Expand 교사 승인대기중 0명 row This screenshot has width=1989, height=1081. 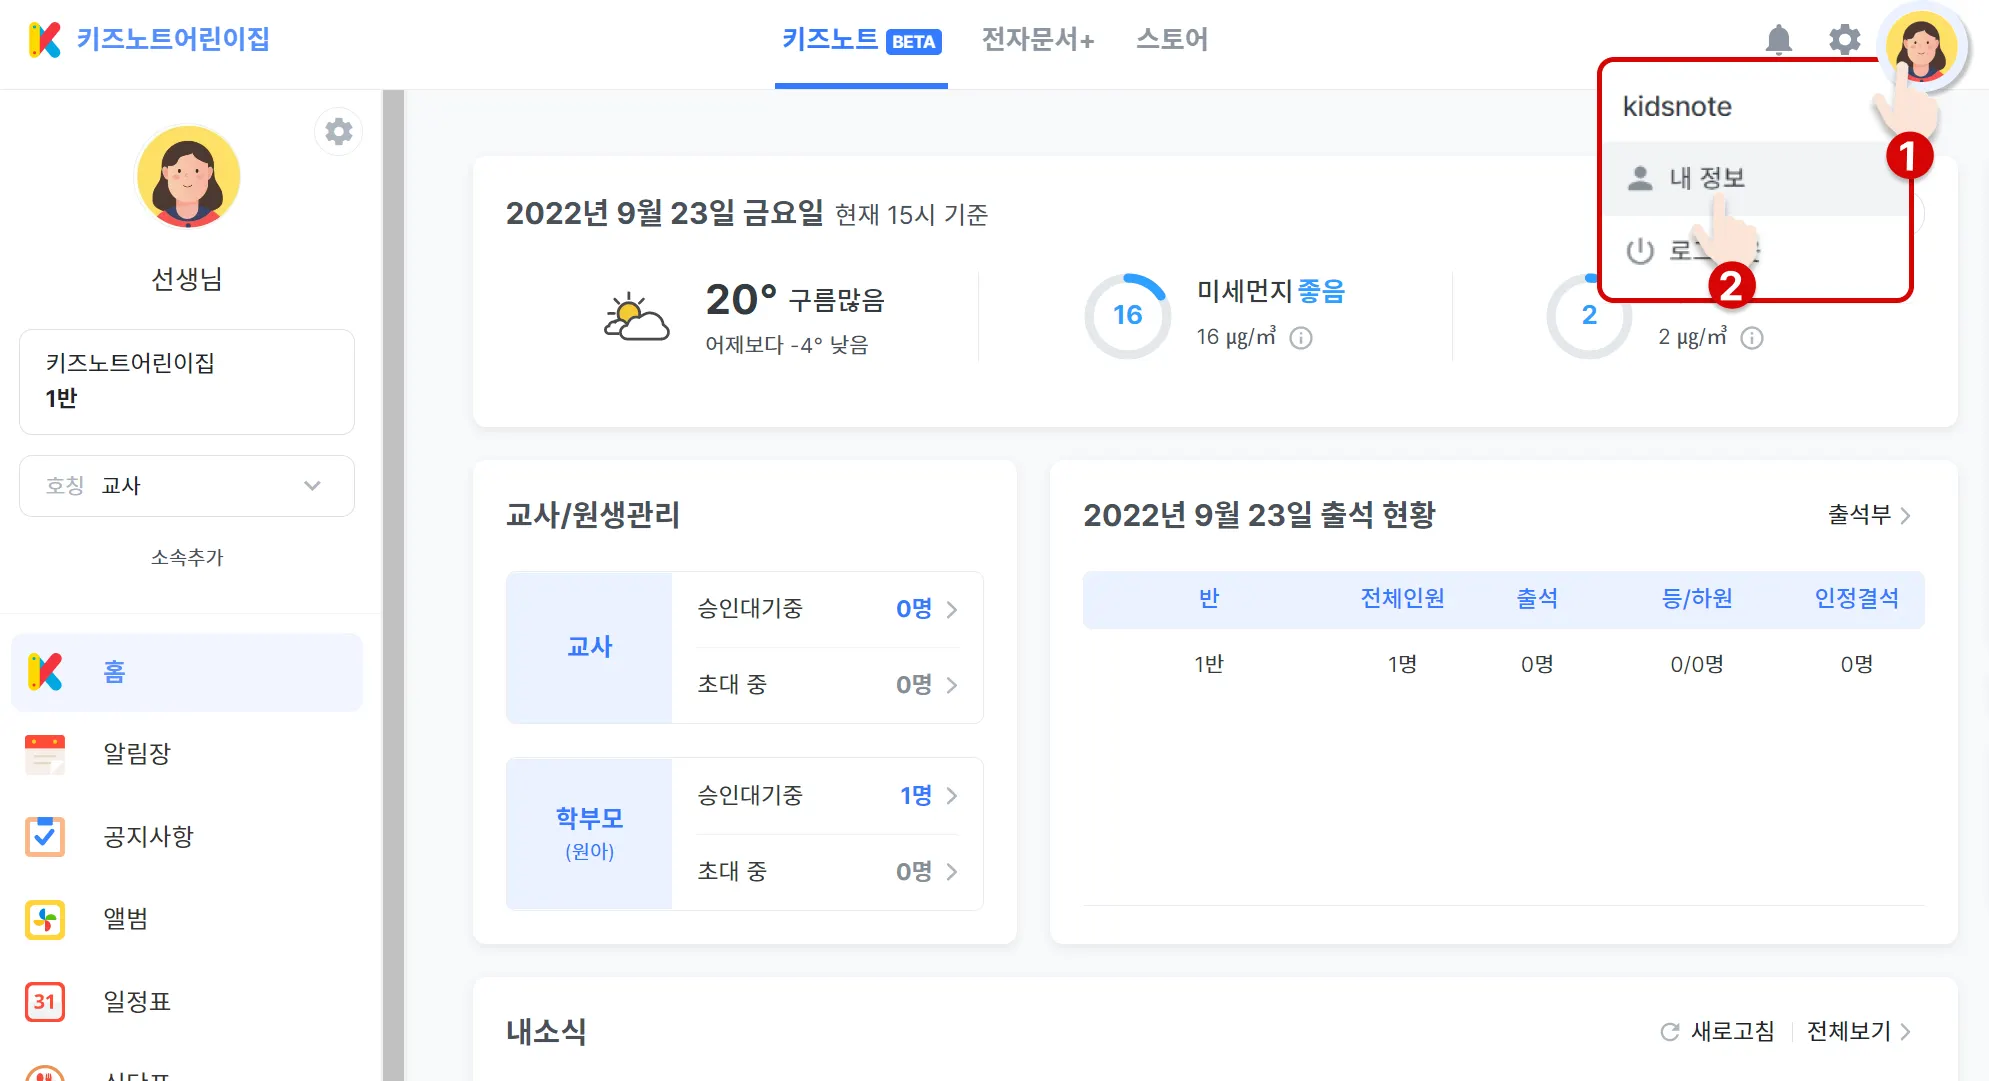pos(827,609)
